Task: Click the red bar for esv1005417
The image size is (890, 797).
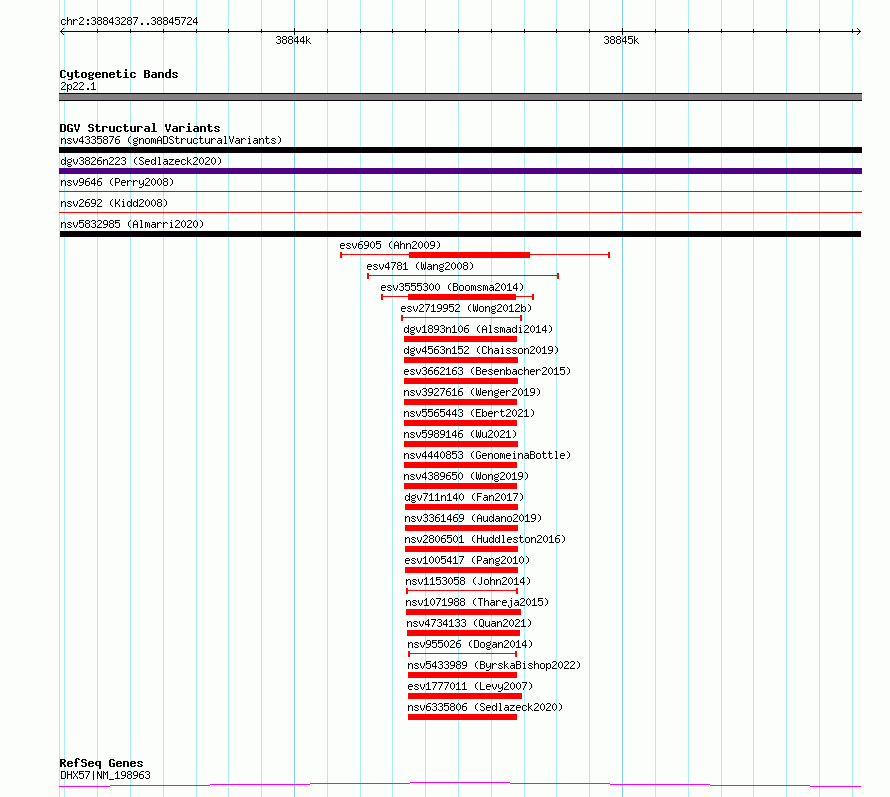Action: point(461,570)
